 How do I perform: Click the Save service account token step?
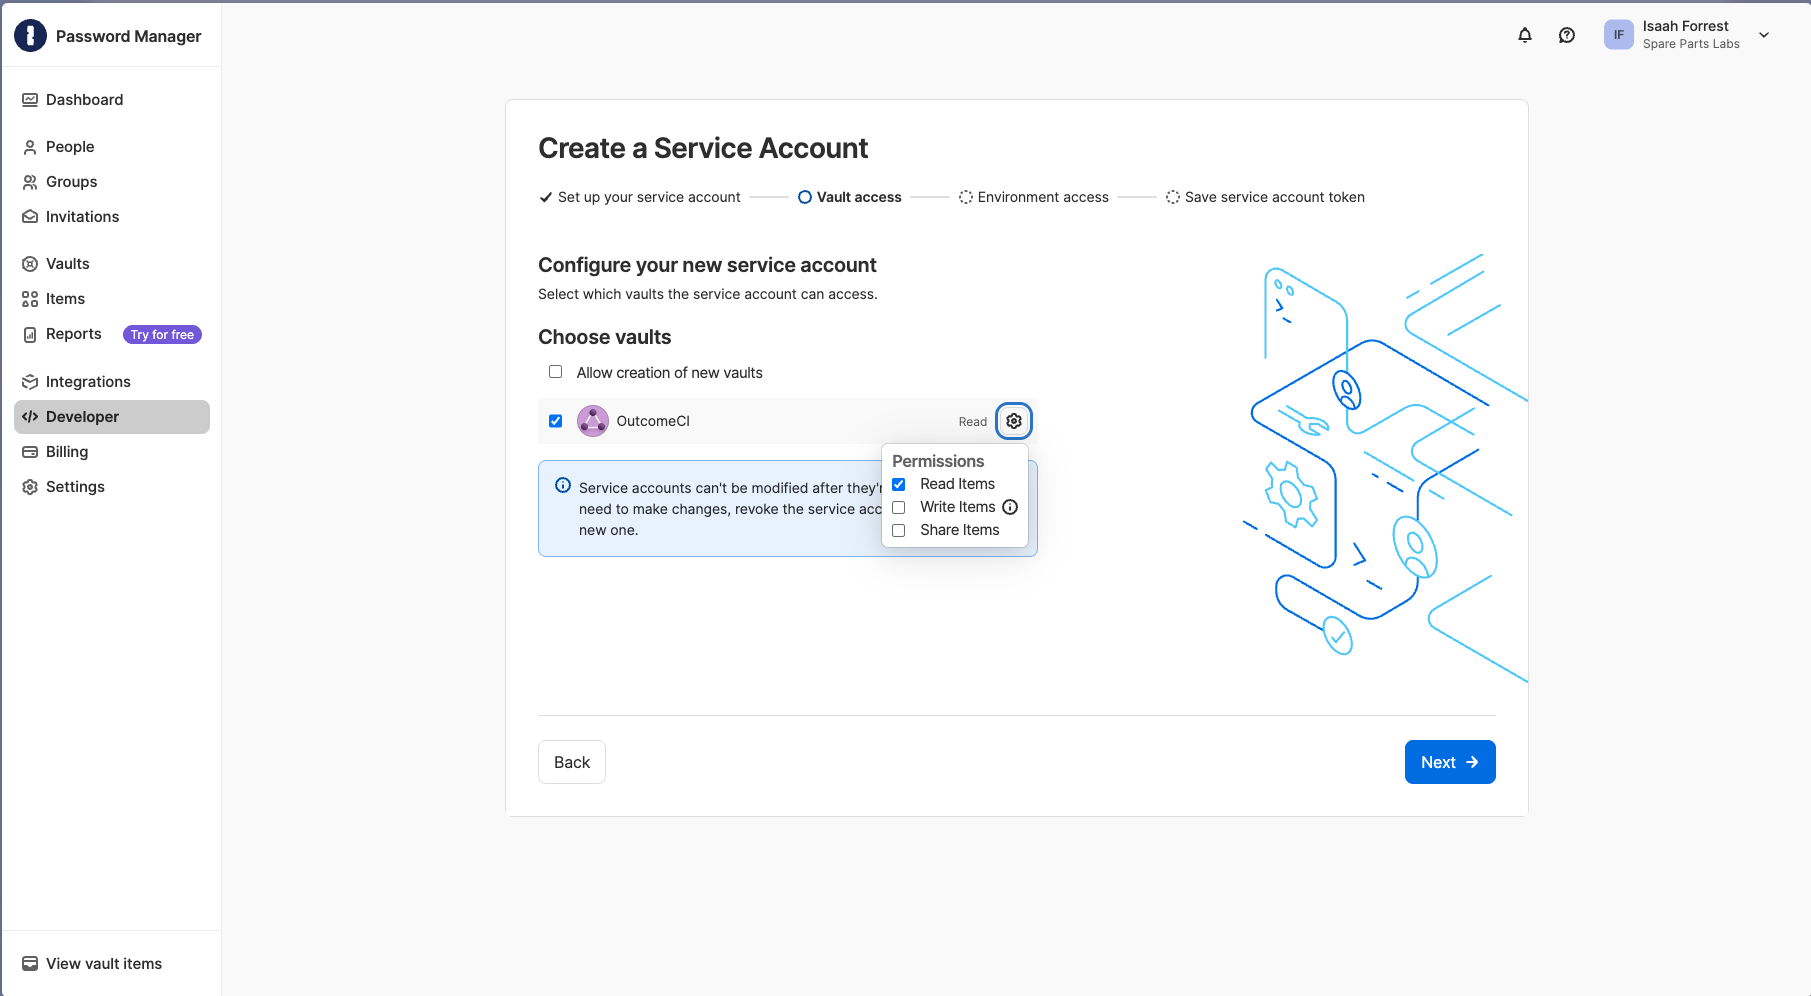click(x=1265, y=197)
